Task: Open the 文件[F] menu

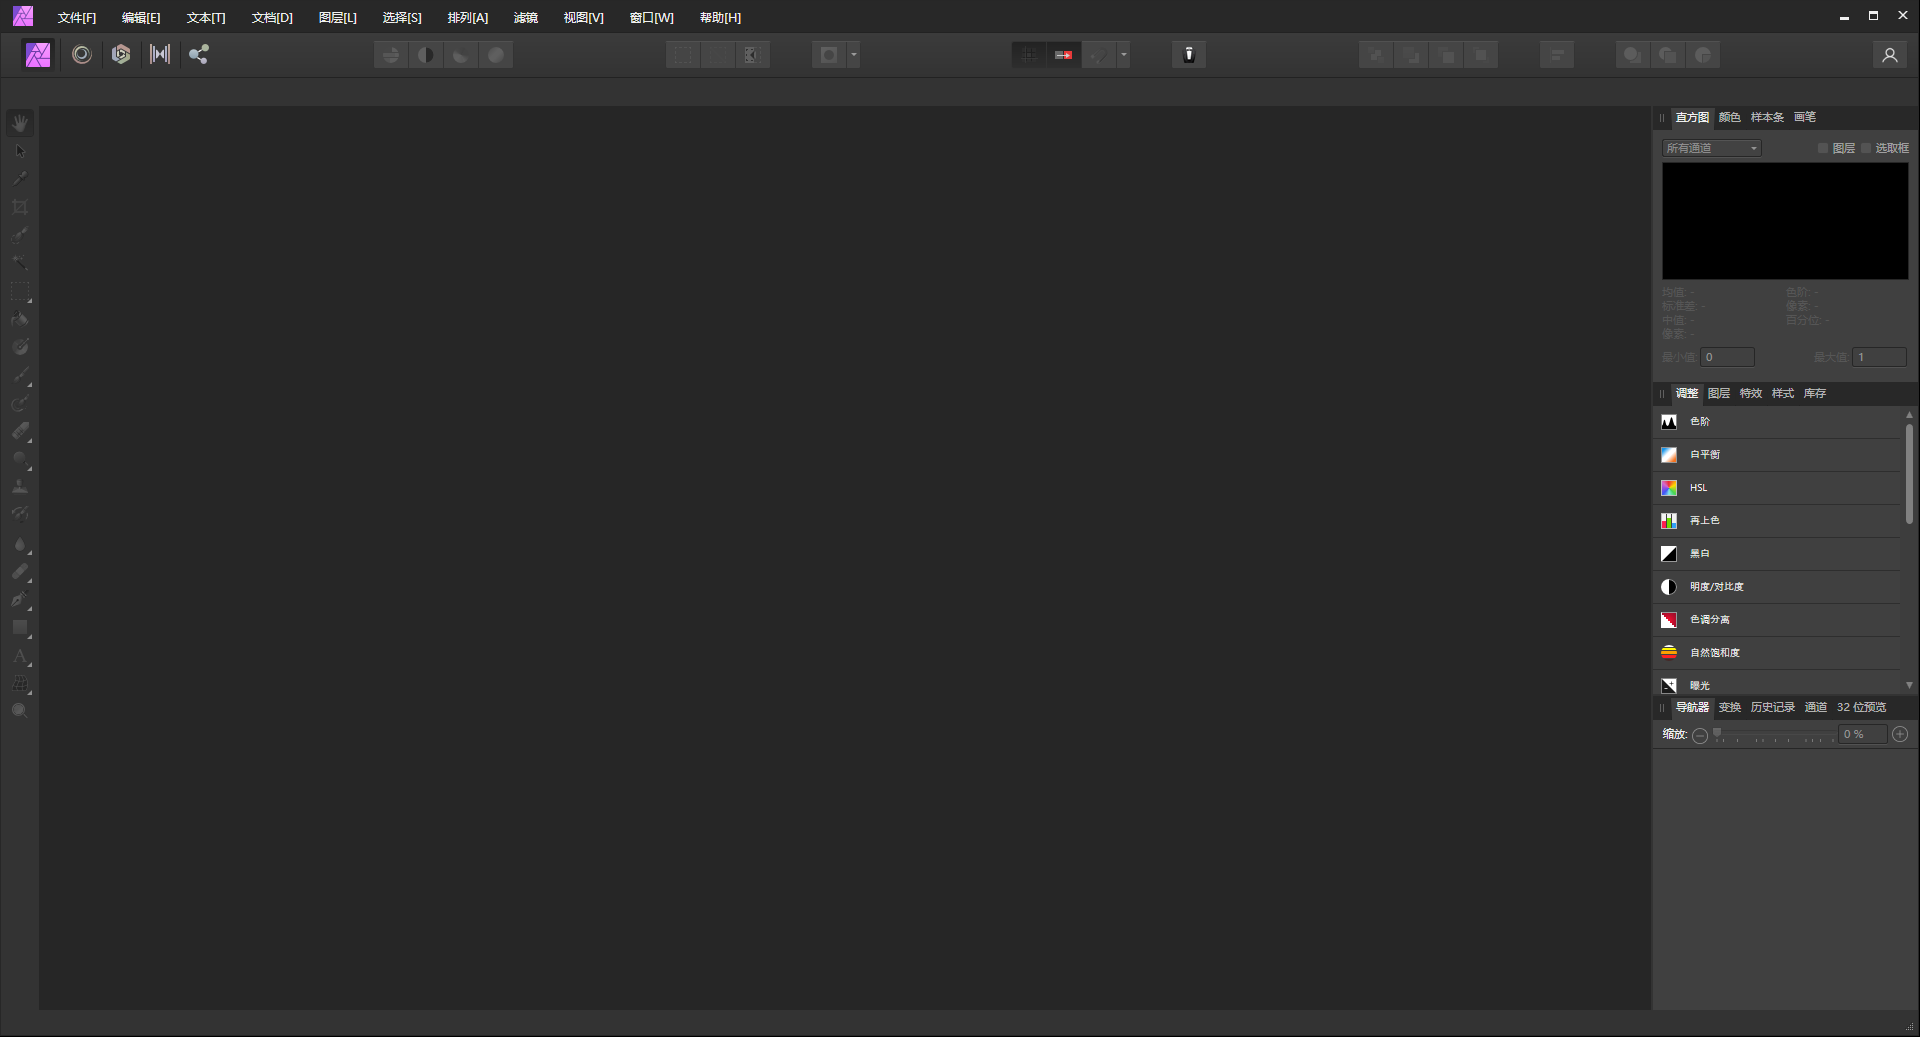Action: pos(77,18)
